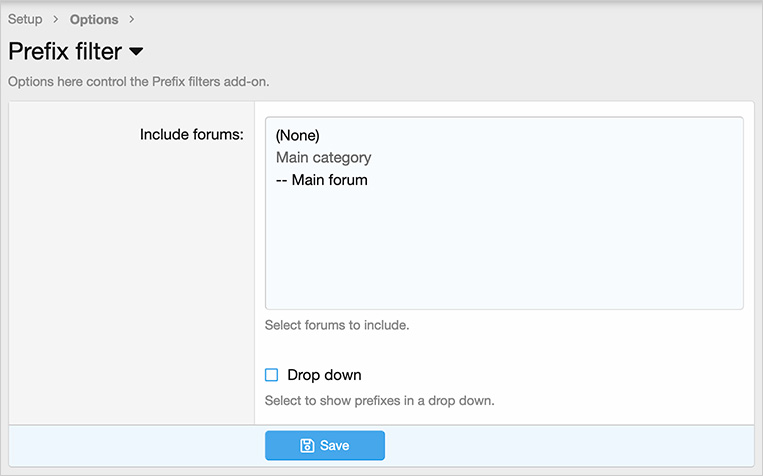This screenshot has width=763, height=476.
Task: Click the chevron after Setup breadcrumb
Action: [x=56, y=19]
